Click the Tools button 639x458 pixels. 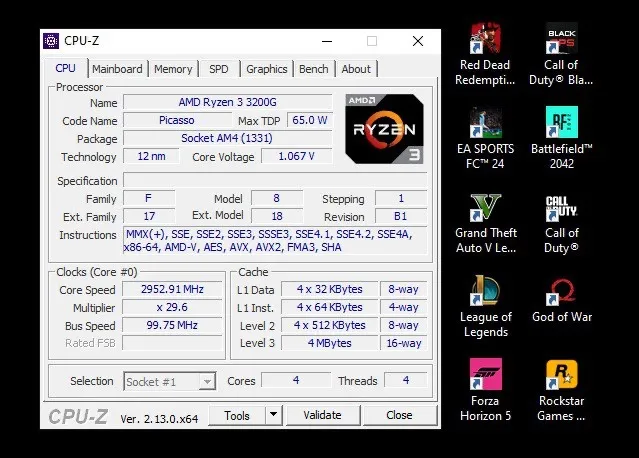tap(237, 415)
